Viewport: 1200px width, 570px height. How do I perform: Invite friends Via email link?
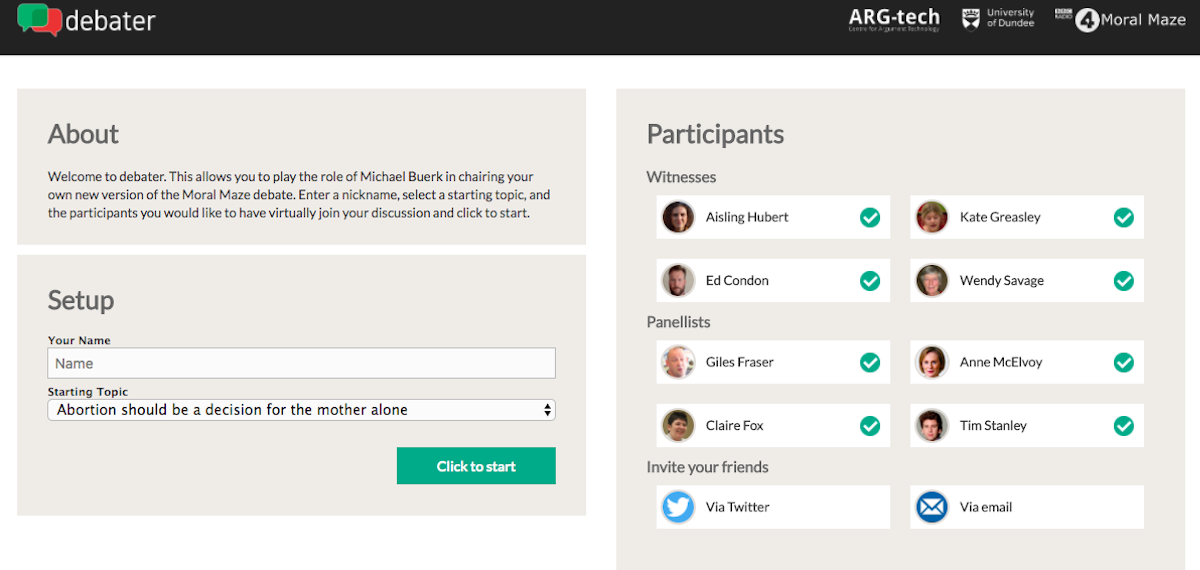tap(986, 507)
